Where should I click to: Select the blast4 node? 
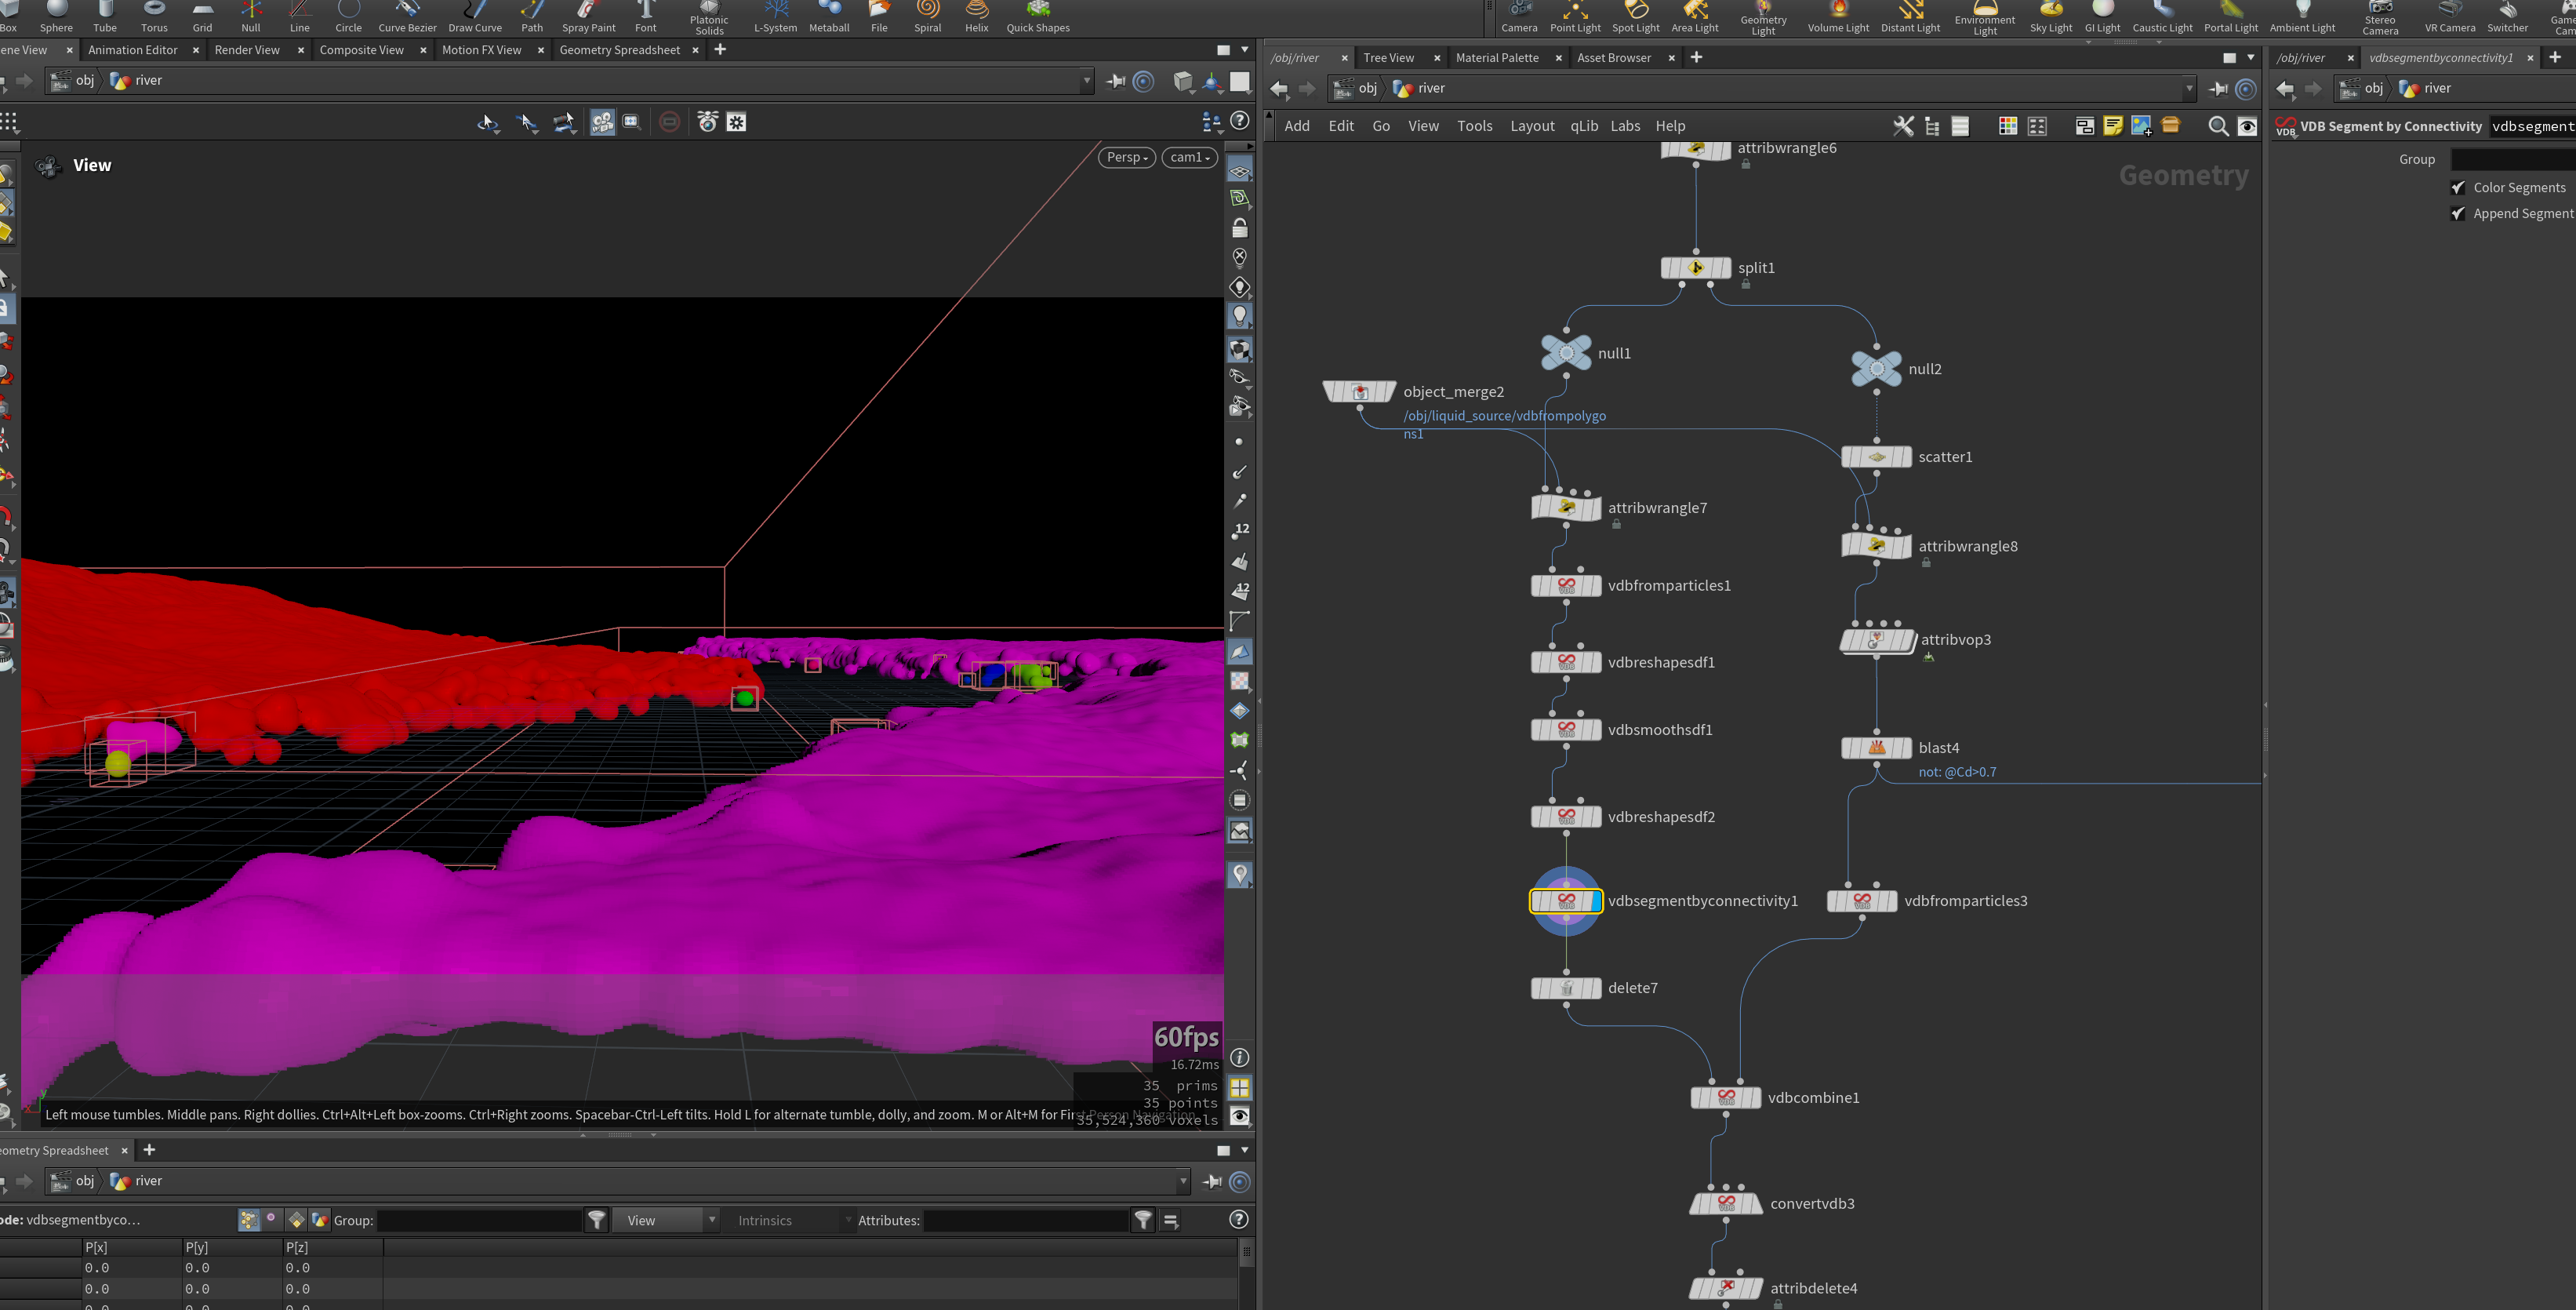[1876, 748]
